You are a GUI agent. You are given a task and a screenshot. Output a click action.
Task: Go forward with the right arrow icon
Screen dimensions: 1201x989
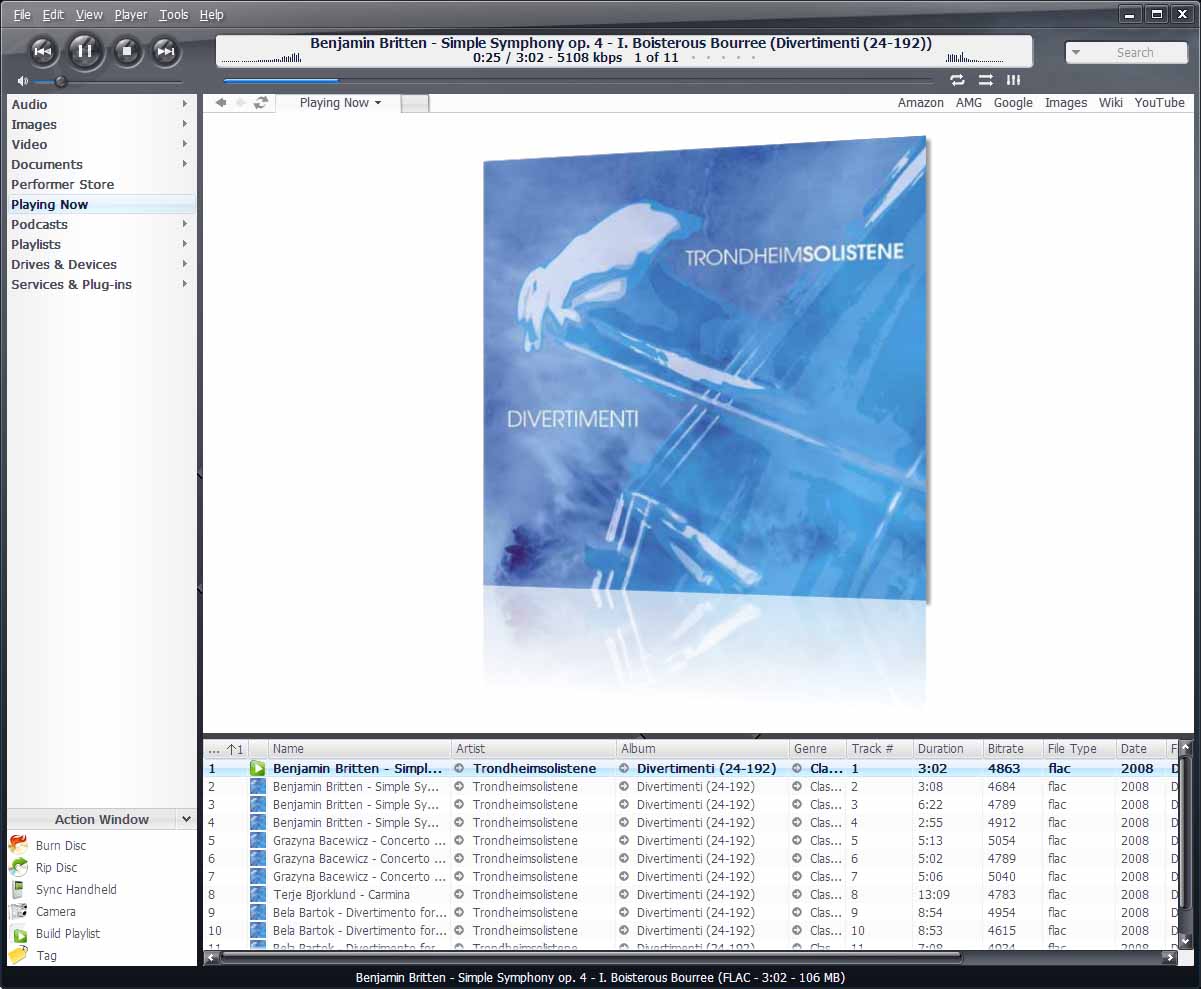[x=241, y=102]
